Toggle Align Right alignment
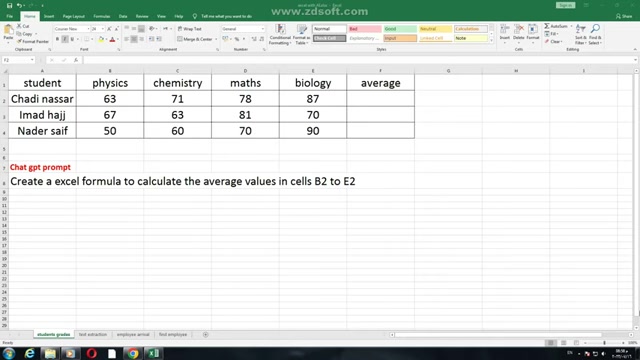Image resolution: width=640 pixels, height=360 pixels. [x=141, y=39]
